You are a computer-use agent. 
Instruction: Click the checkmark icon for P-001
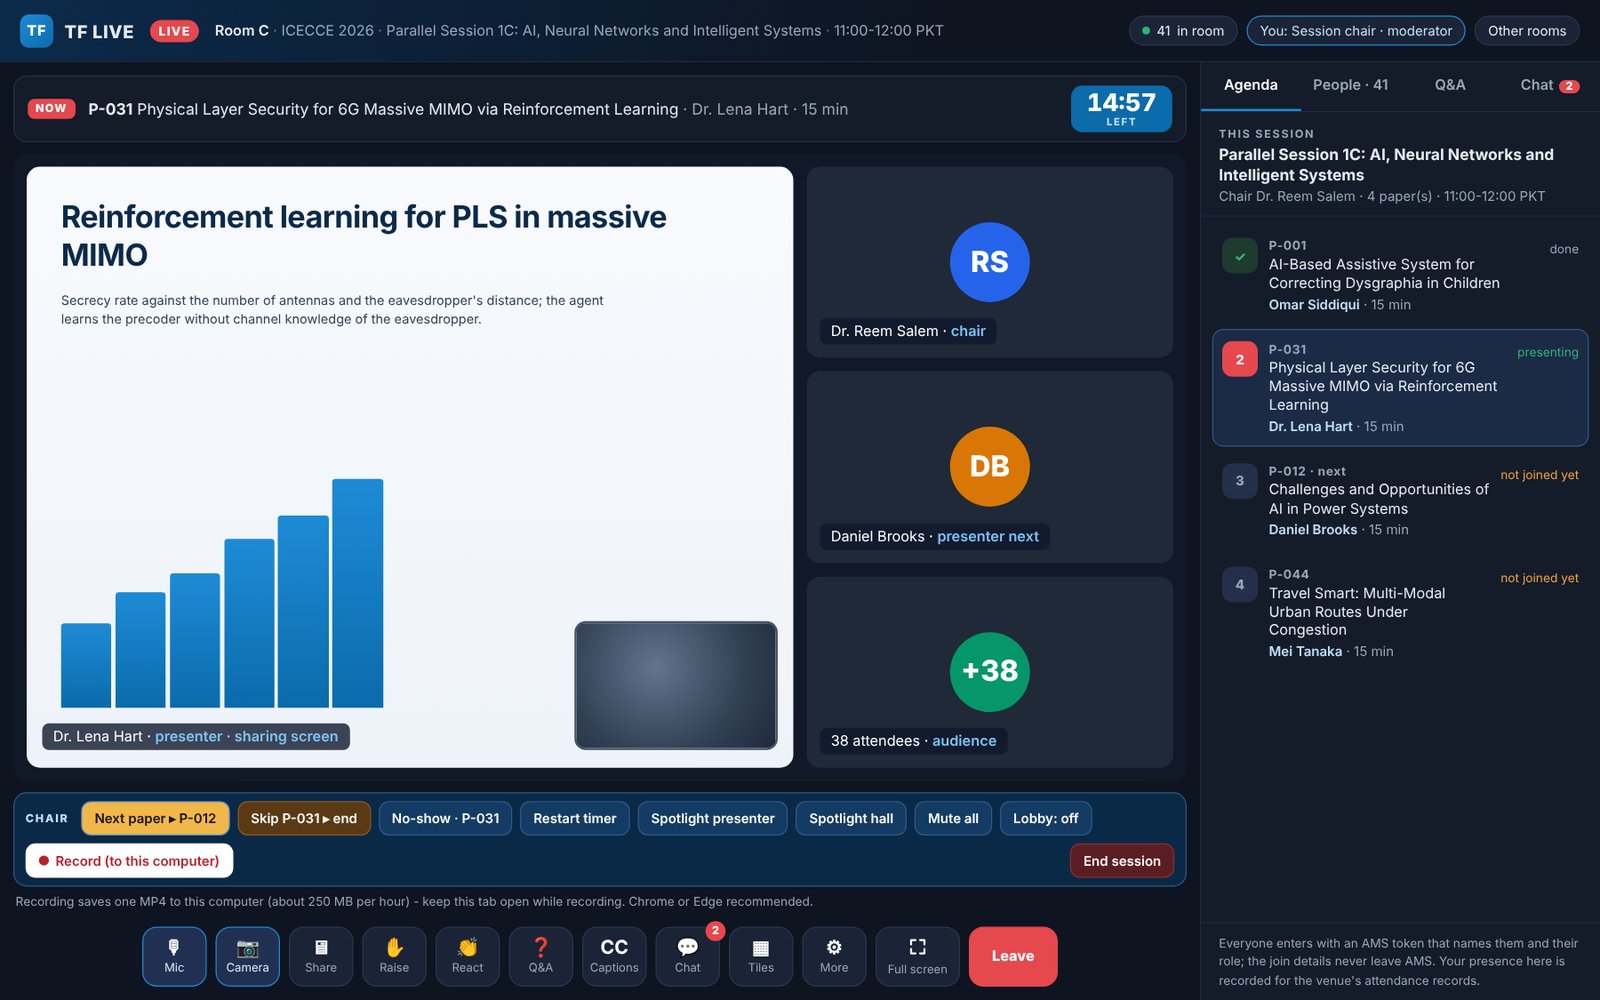point(1240,256)
